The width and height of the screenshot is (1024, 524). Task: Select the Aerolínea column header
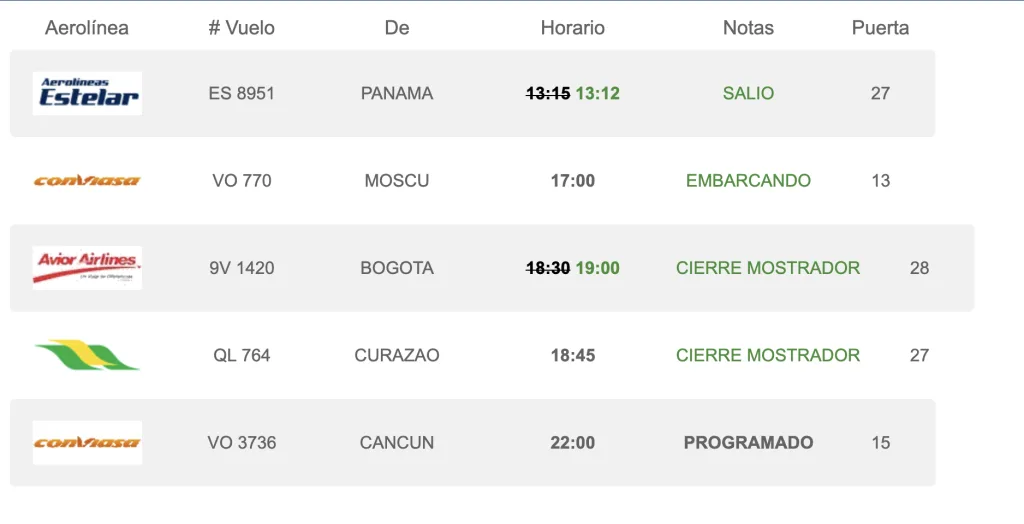(87, 27)
